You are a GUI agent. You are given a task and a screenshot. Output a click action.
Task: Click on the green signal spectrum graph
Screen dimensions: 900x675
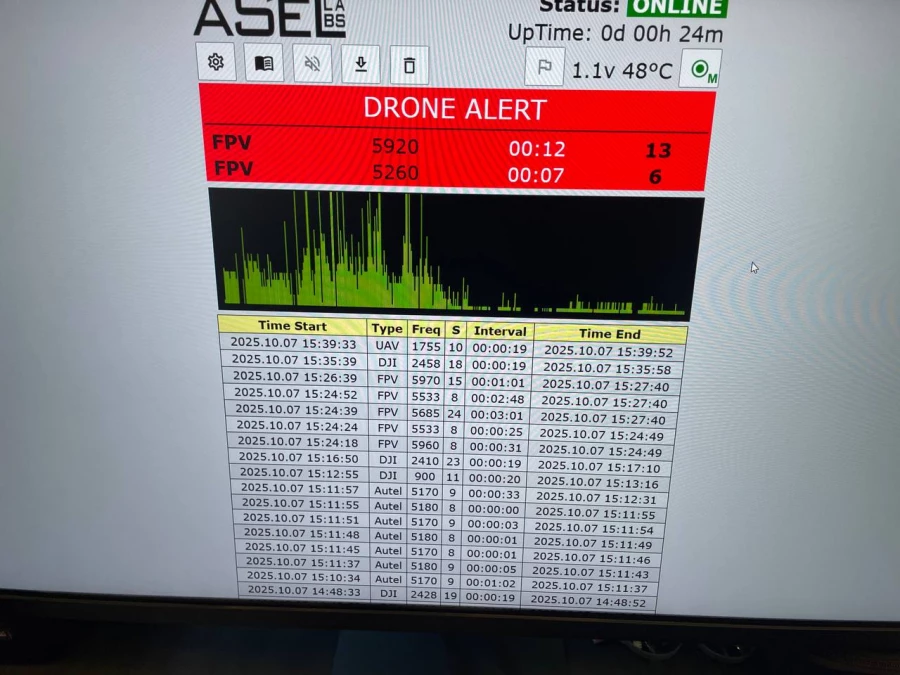point(456,254)
